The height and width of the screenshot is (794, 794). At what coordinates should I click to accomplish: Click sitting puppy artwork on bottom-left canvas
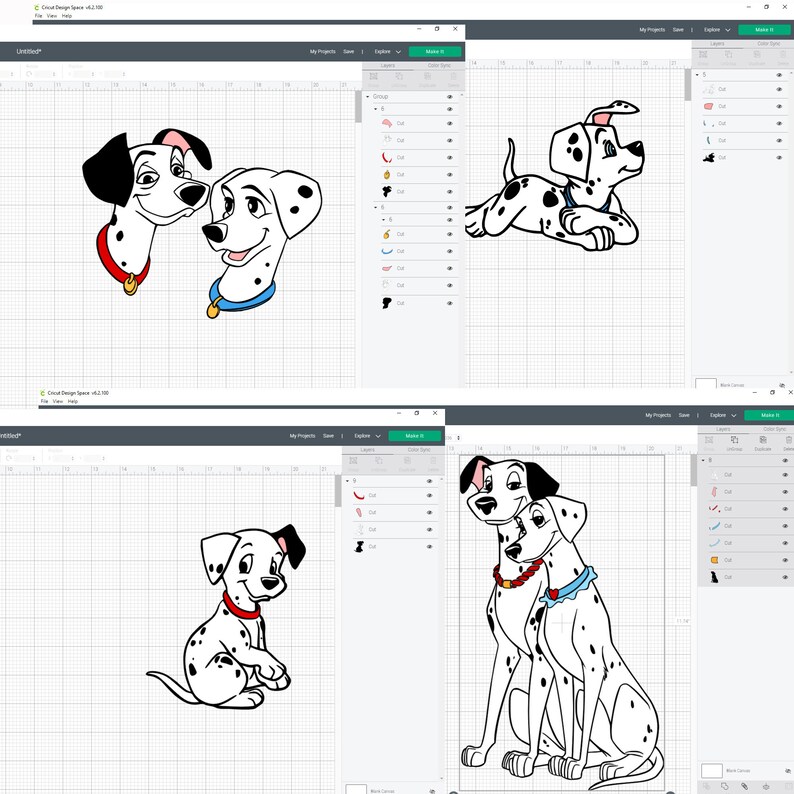(x=226, y=616)
